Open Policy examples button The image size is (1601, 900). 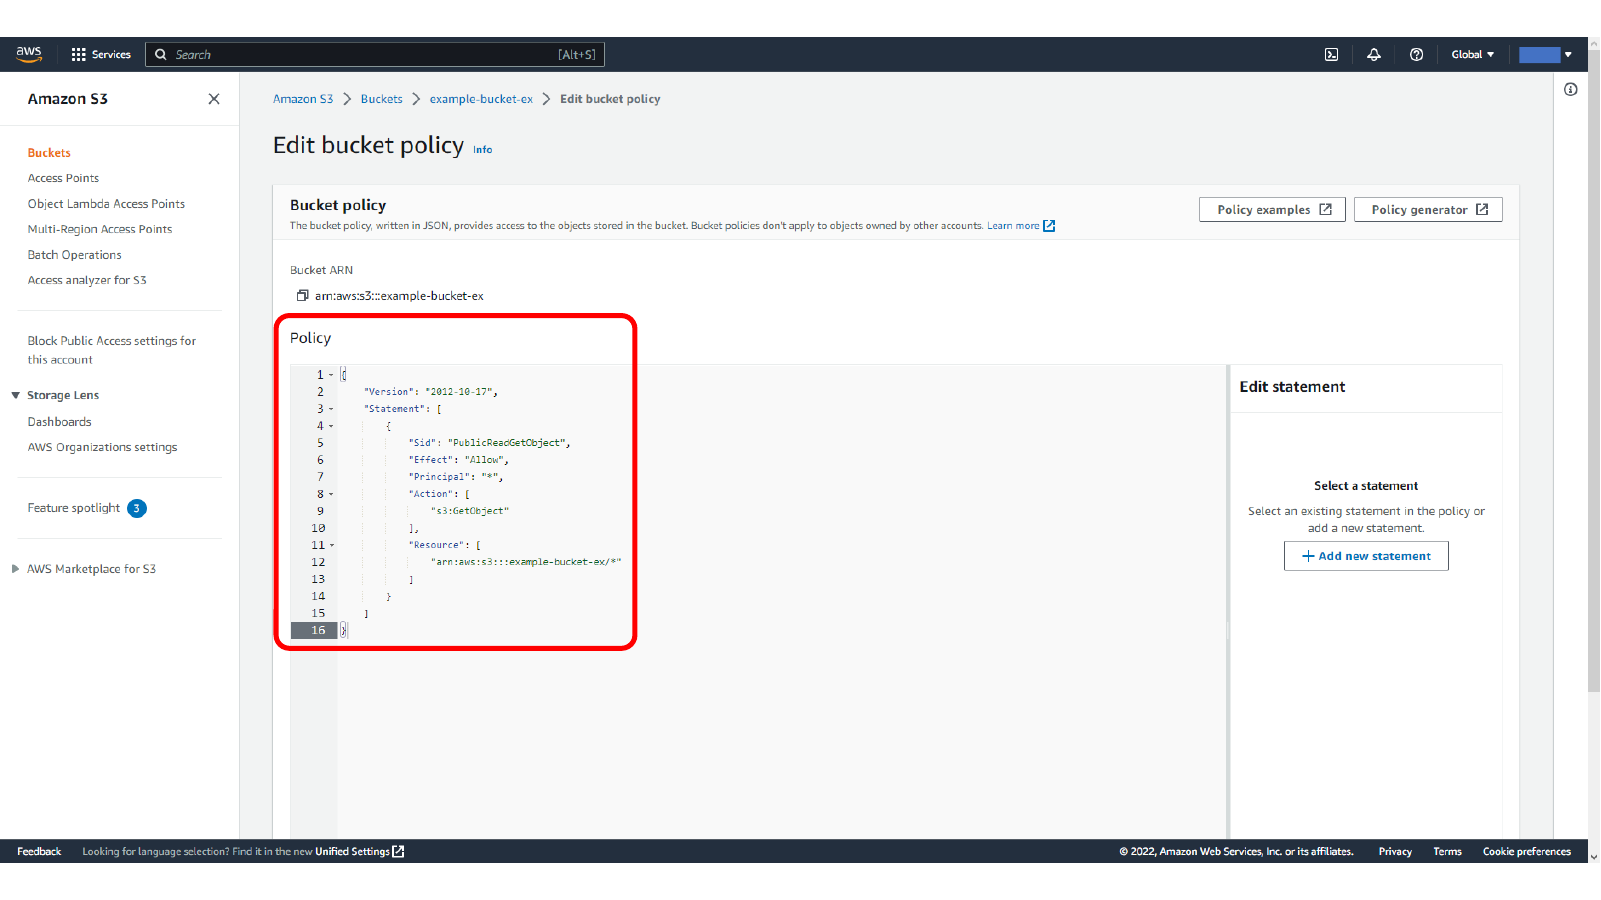pos(1272,210)
